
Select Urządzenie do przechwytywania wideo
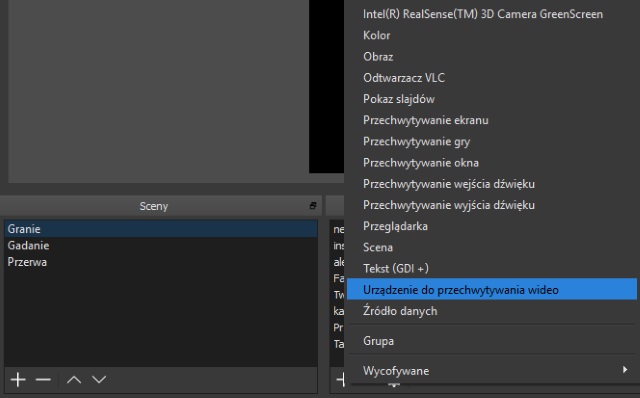[492, 289]
